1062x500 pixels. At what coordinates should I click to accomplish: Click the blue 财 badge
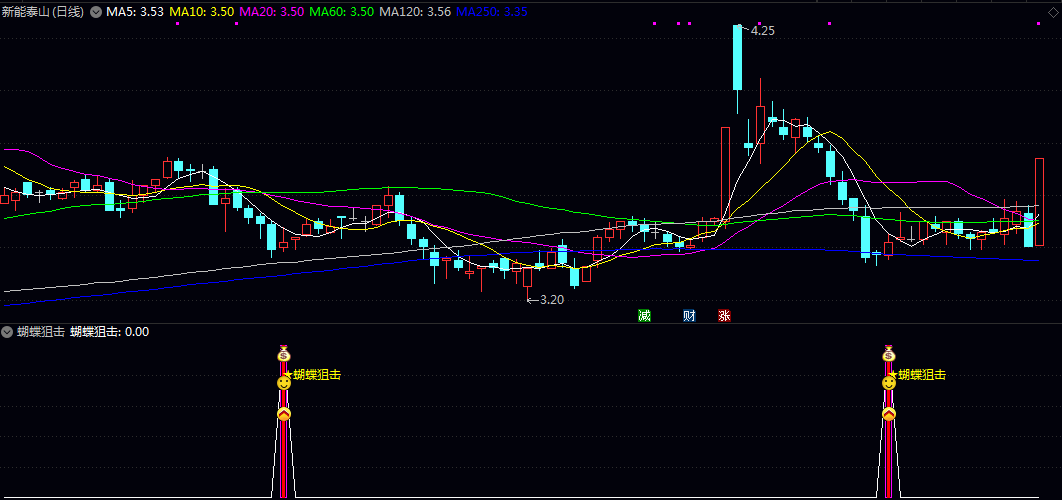(689, 315)
